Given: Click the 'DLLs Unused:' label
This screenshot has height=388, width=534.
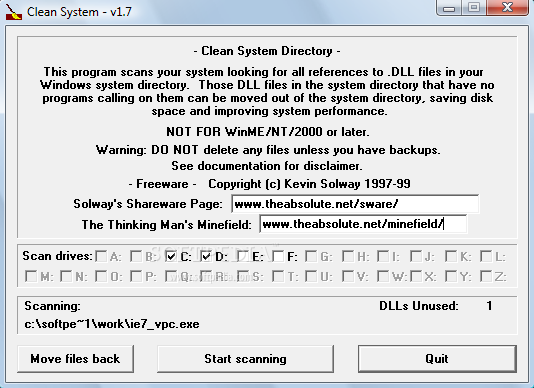Looking at the screenshot, I should click(x=419, y=306).
